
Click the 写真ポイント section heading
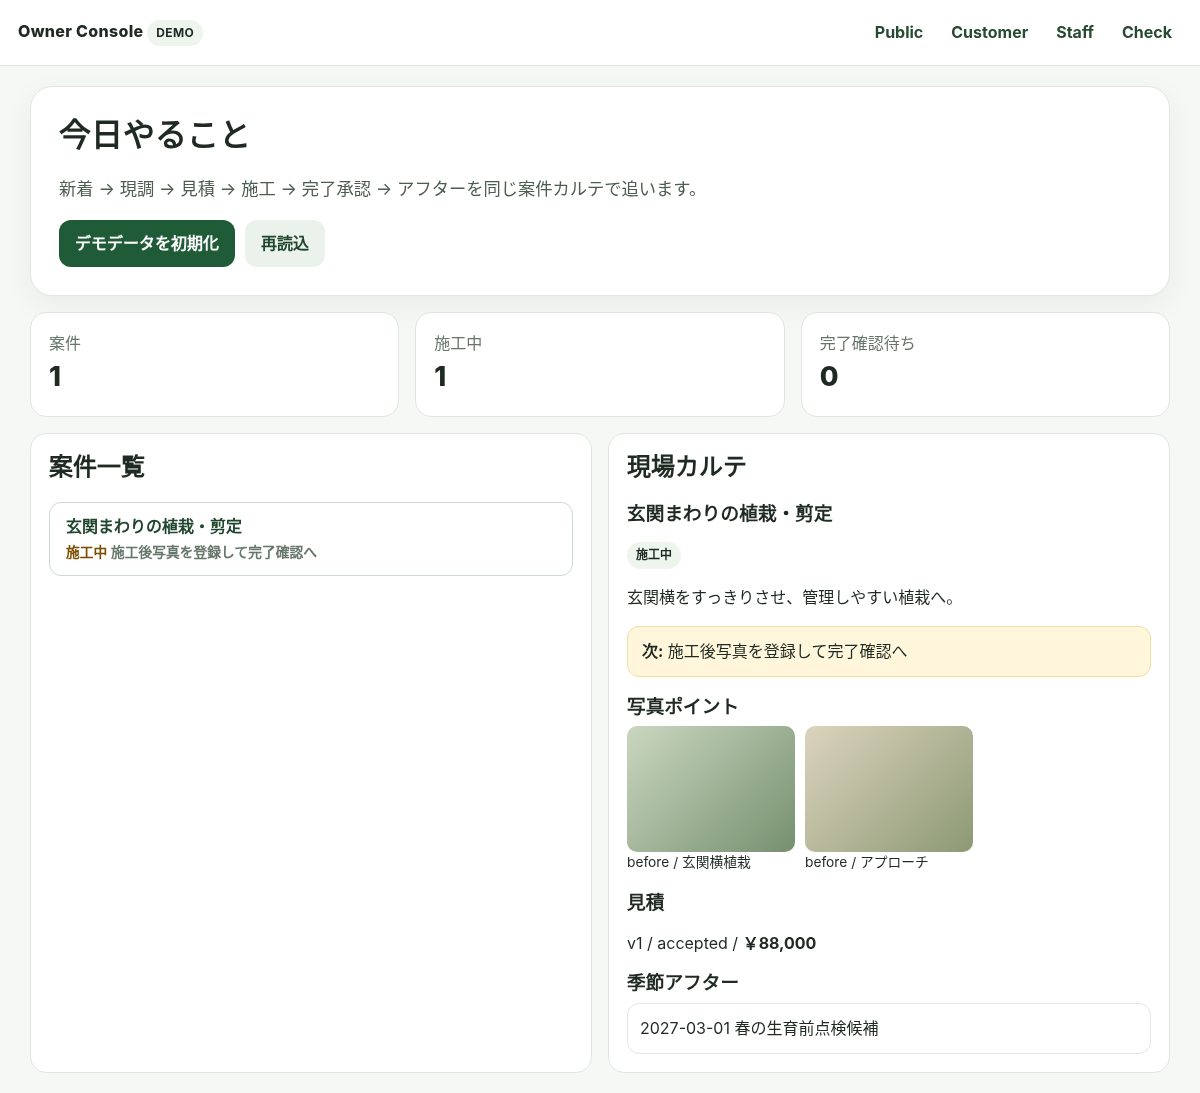pos(682,706)
